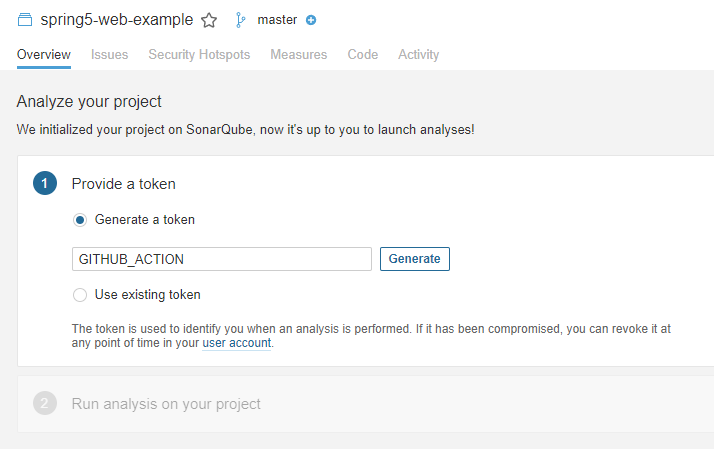Follow the user account link
The image size is (714, 449).
(236, 343)
